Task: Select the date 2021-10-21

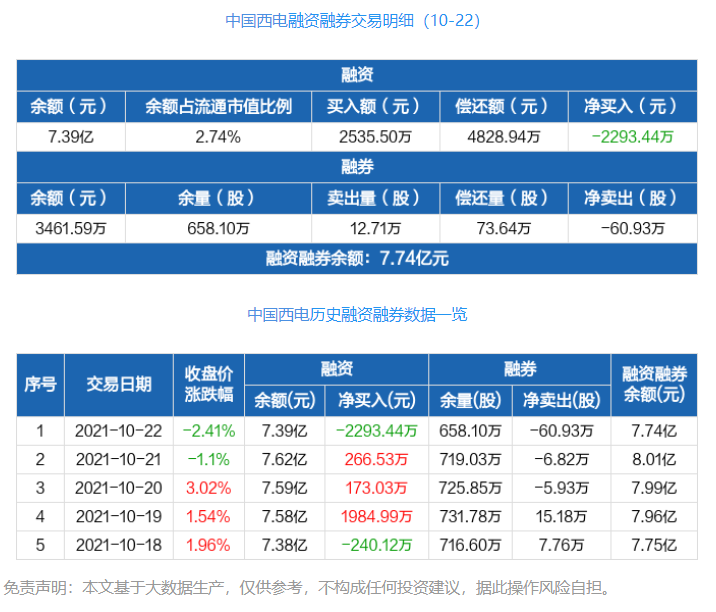Action: pyautogui.click(x=119, y=459)
